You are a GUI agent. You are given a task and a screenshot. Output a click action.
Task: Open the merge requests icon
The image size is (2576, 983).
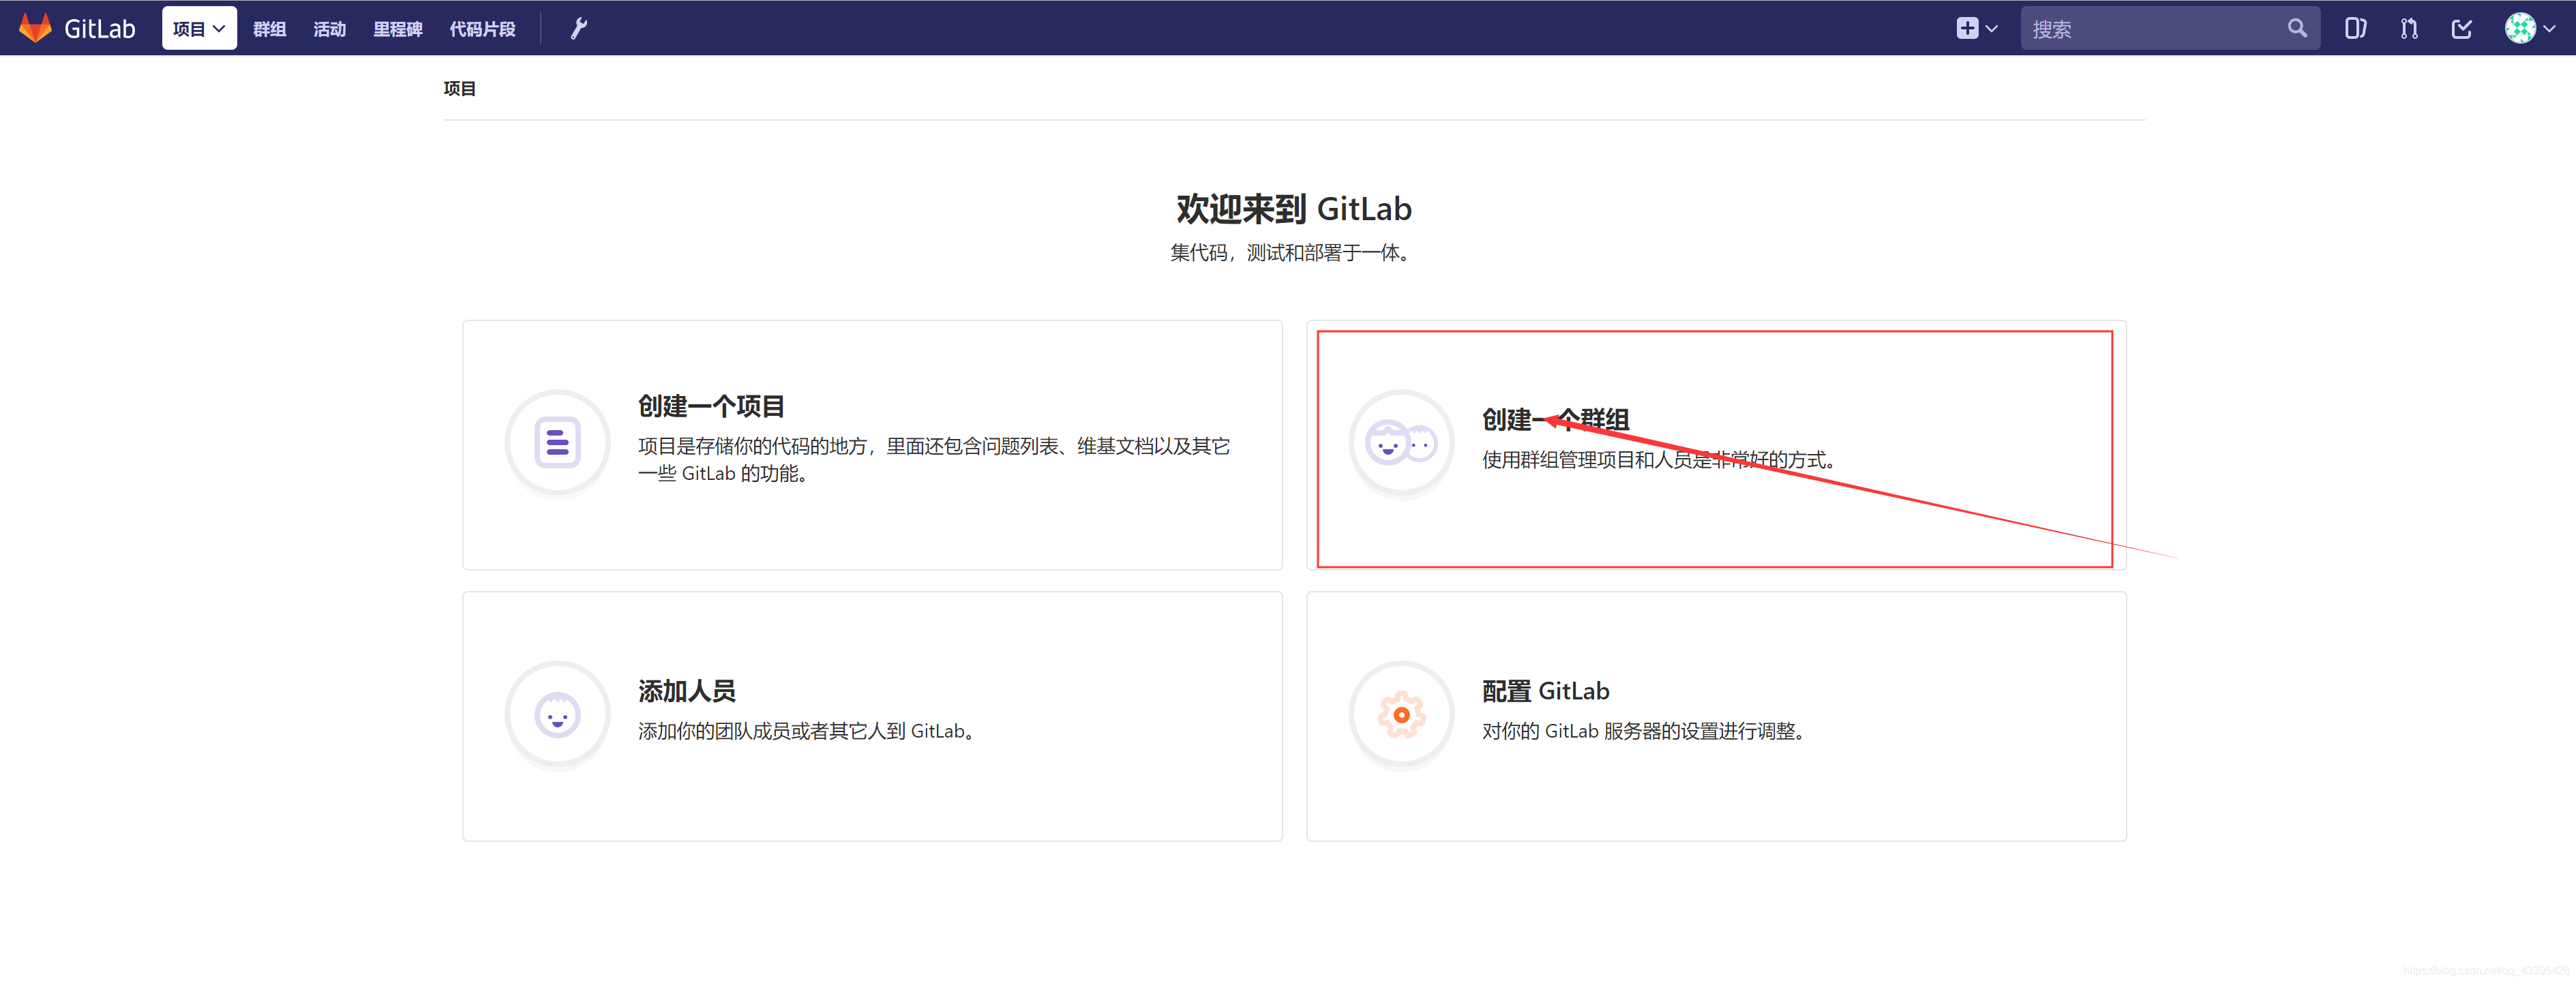[2408, 28]
